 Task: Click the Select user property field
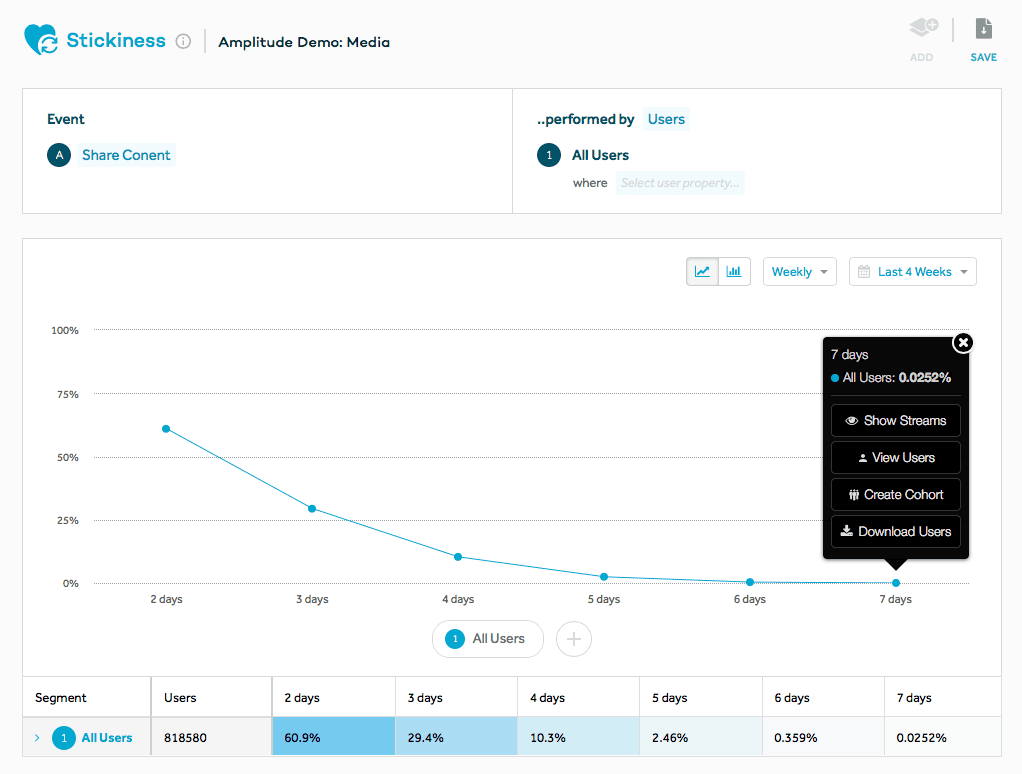(x=679, y=183)
